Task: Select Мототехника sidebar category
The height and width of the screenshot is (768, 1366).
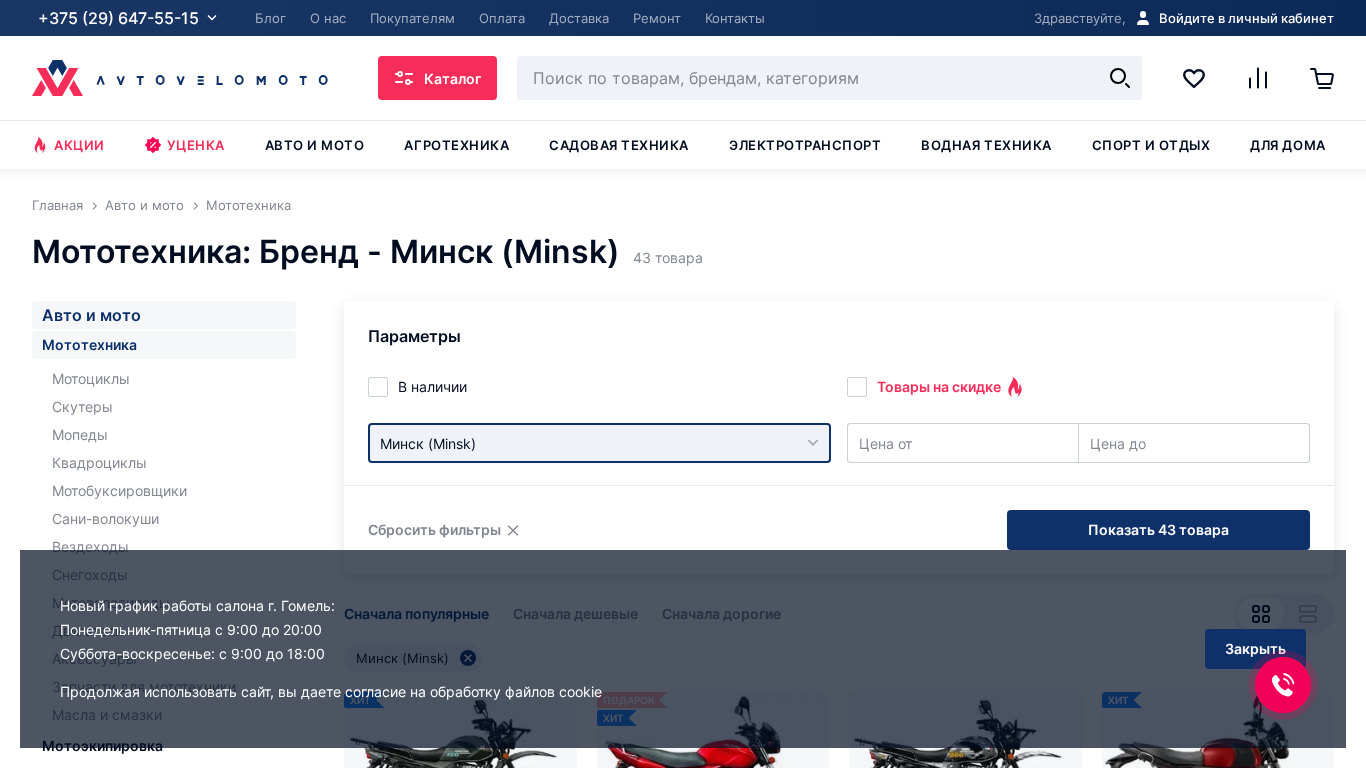Action: (x=164, y=345)
